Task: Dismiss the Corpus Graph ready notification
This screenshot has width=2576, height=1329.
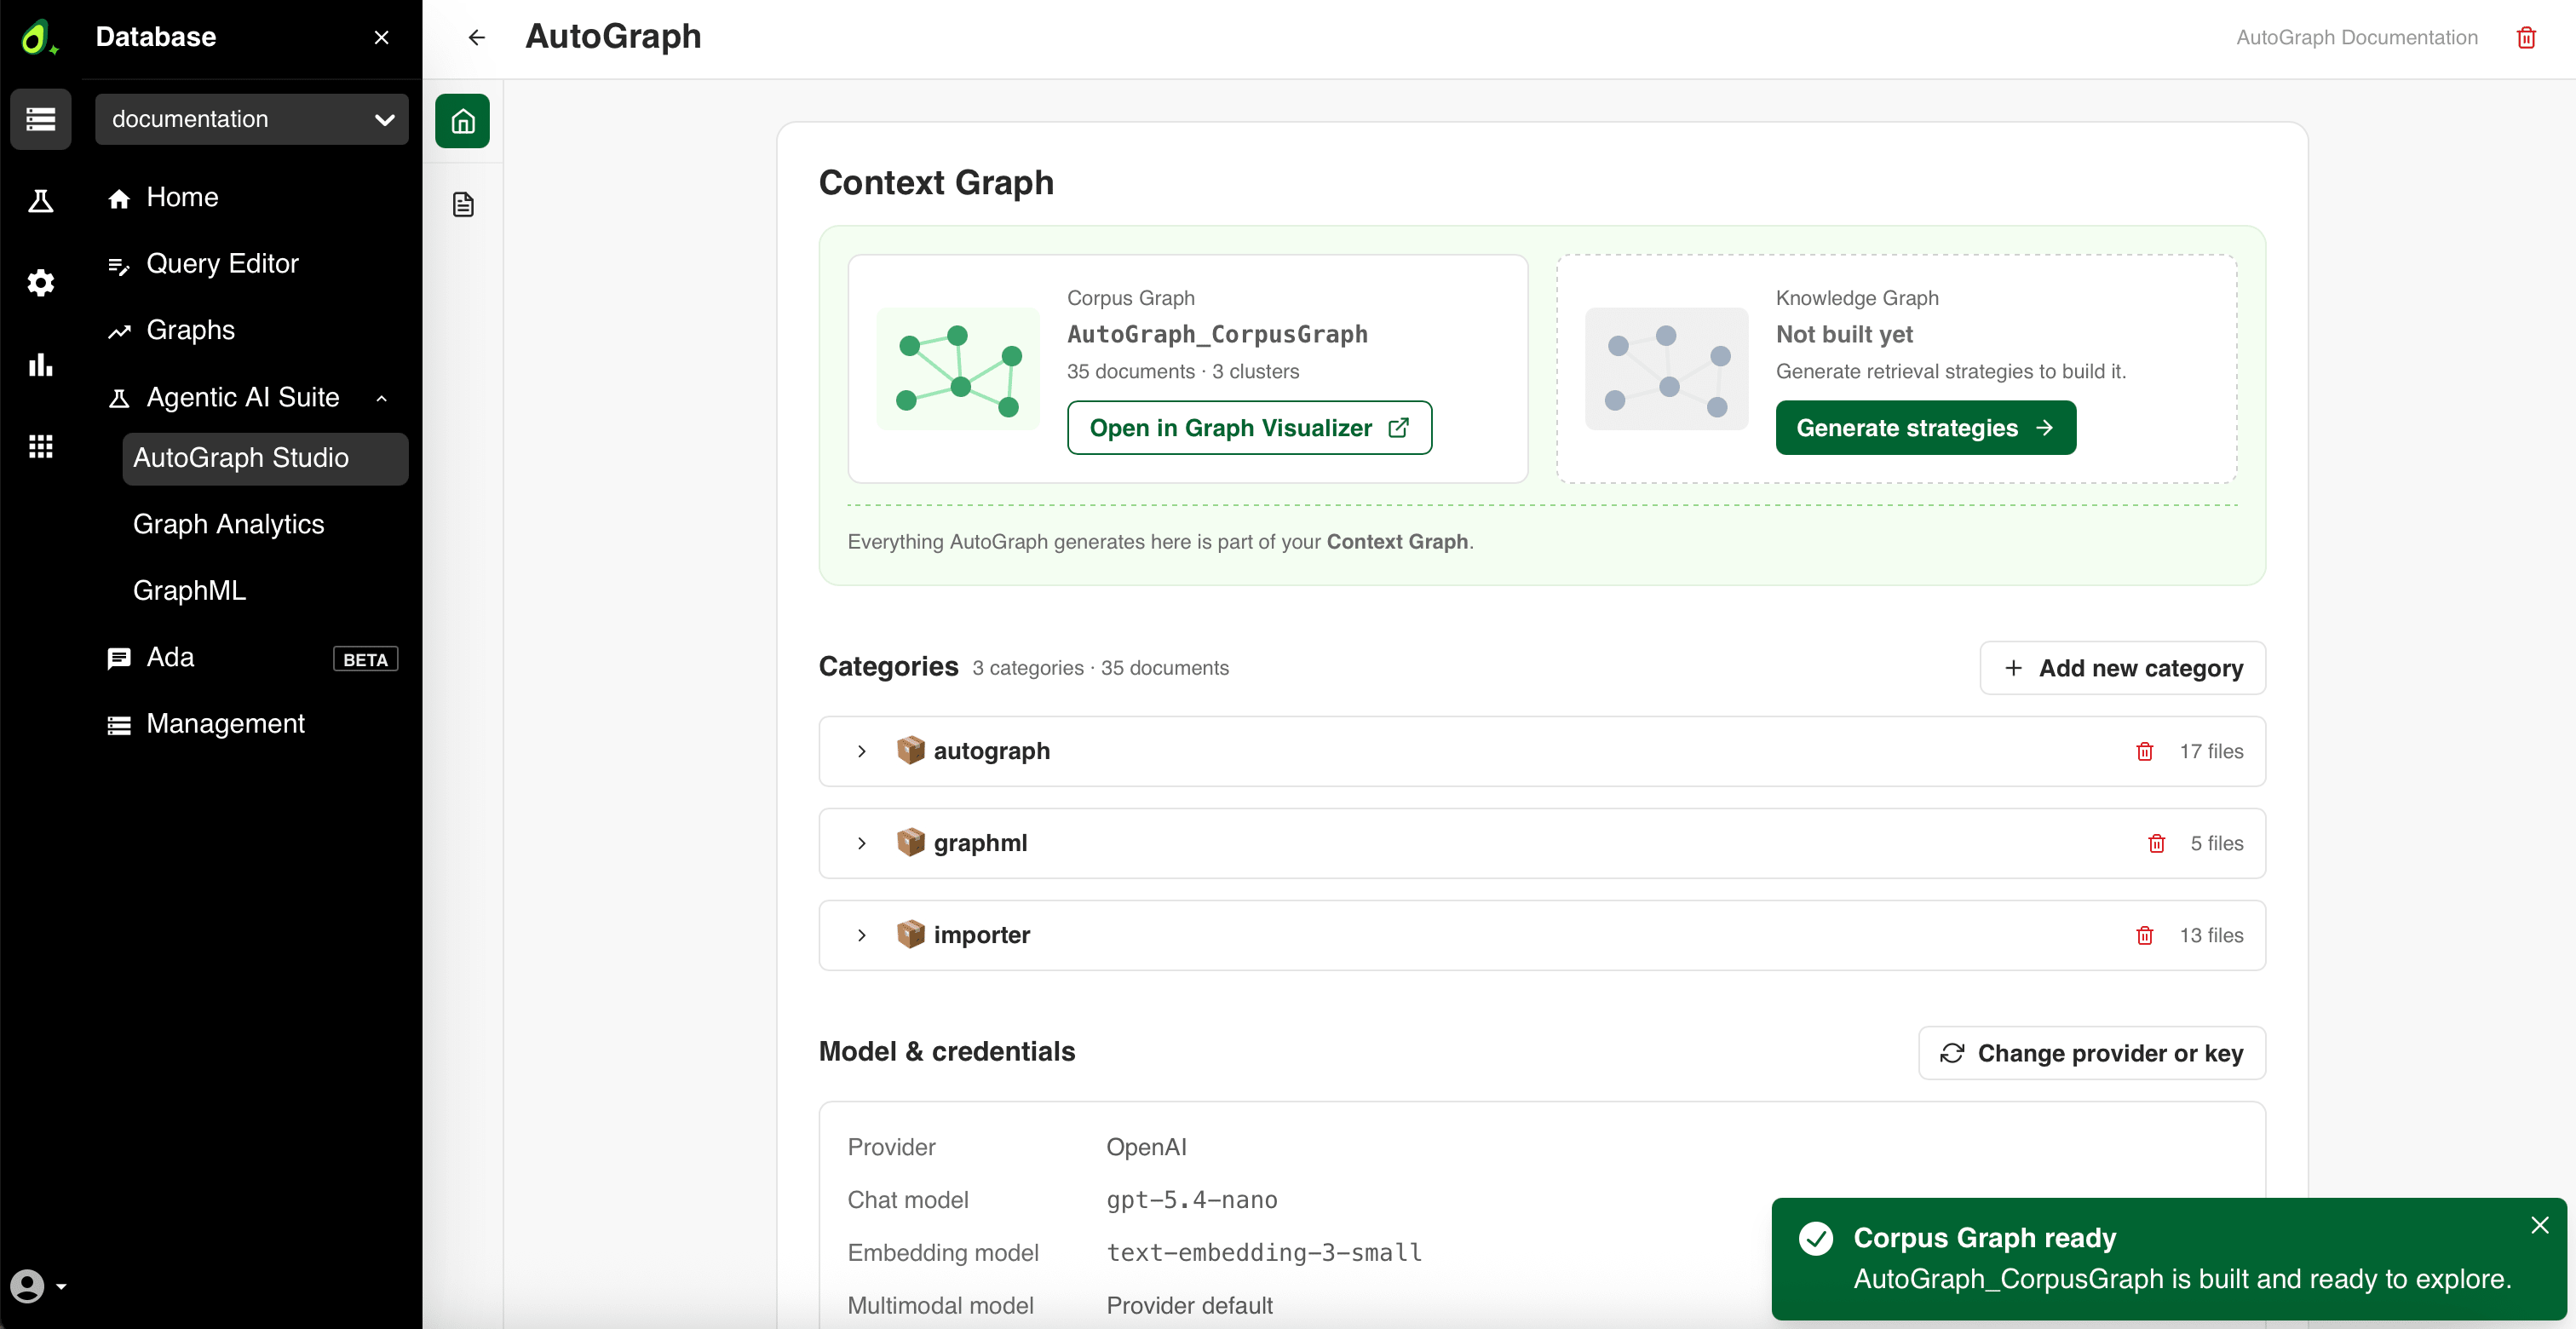Action: point(2539,1225)
